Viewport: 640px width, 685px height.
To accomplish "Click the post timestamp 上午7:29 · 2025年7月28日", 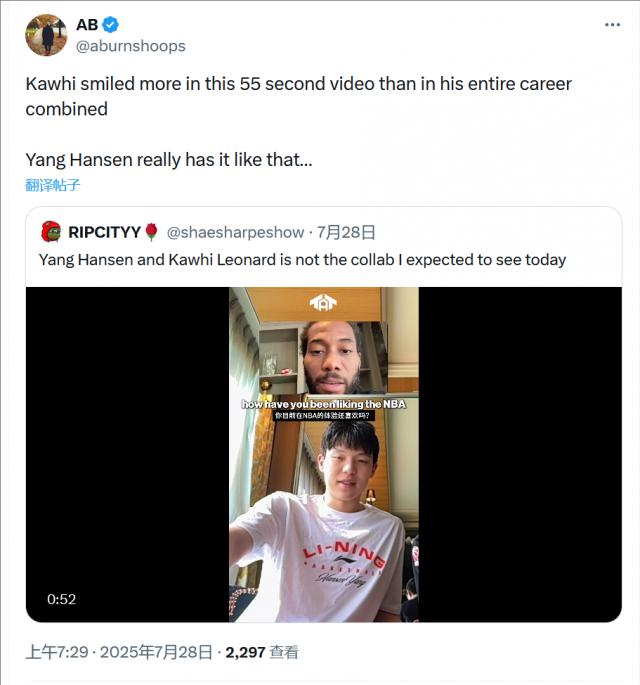I will pos(119,652).
